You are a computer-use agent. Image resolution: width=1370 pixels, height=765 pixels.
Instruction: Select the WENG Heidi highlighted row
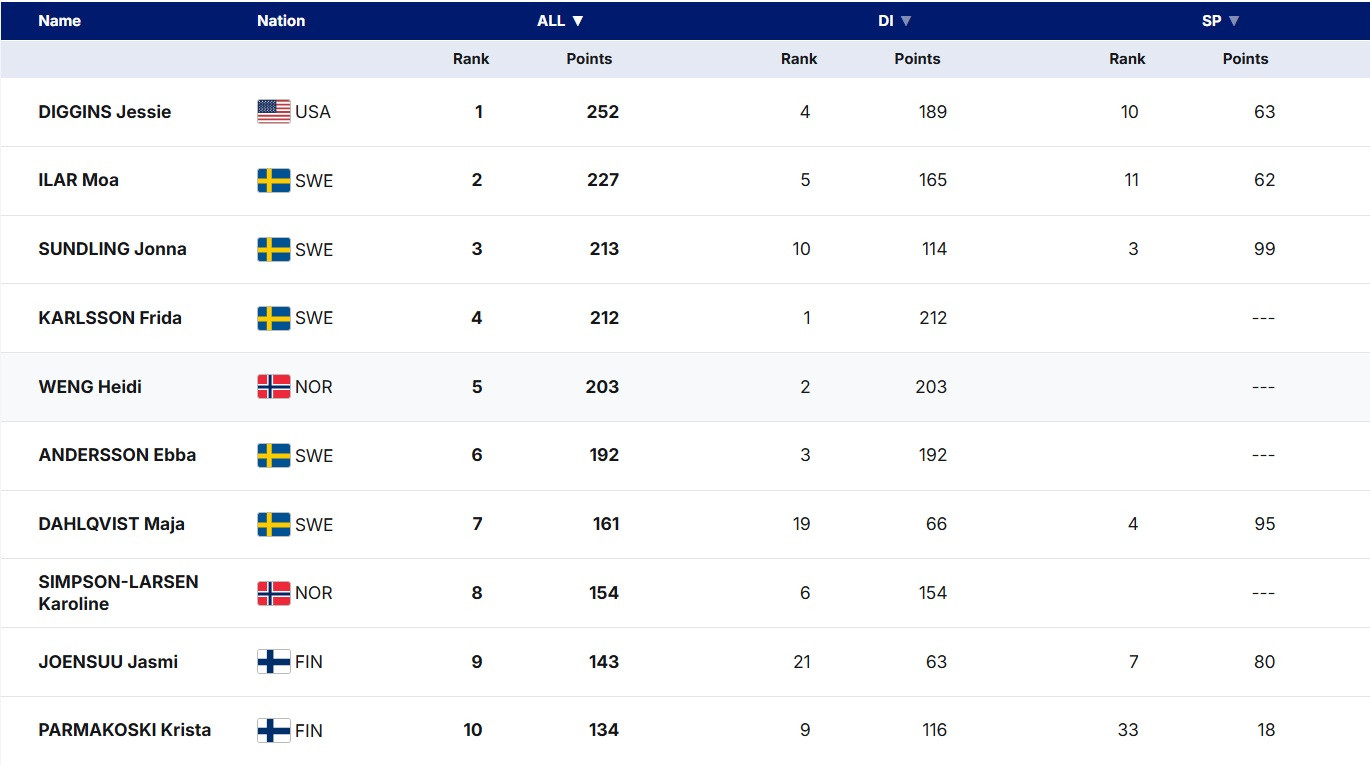(x=685, y=387)
